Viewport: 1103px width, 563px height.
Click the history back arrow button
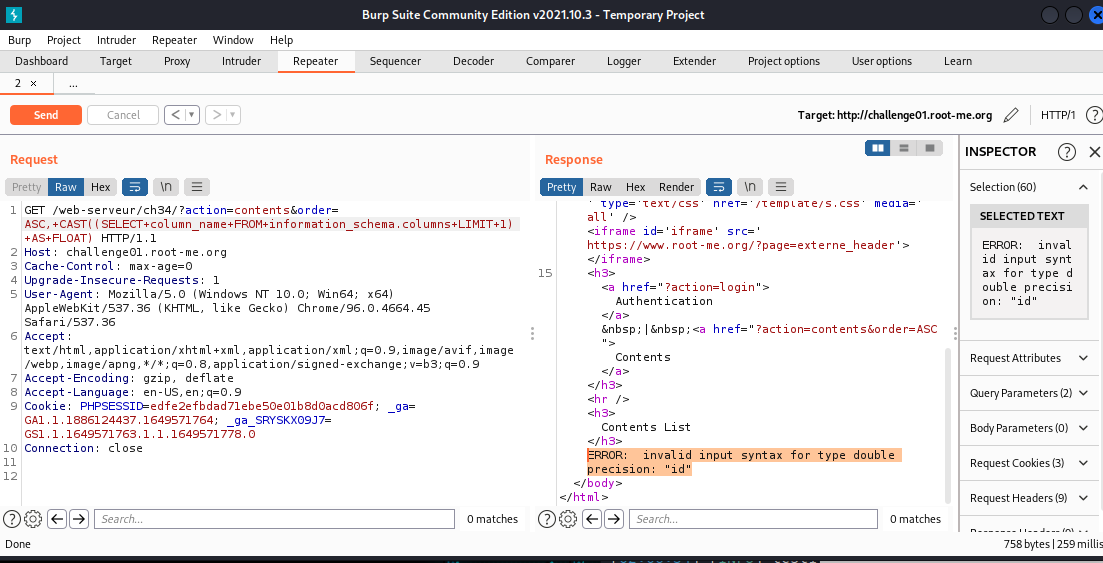[175, 115]
